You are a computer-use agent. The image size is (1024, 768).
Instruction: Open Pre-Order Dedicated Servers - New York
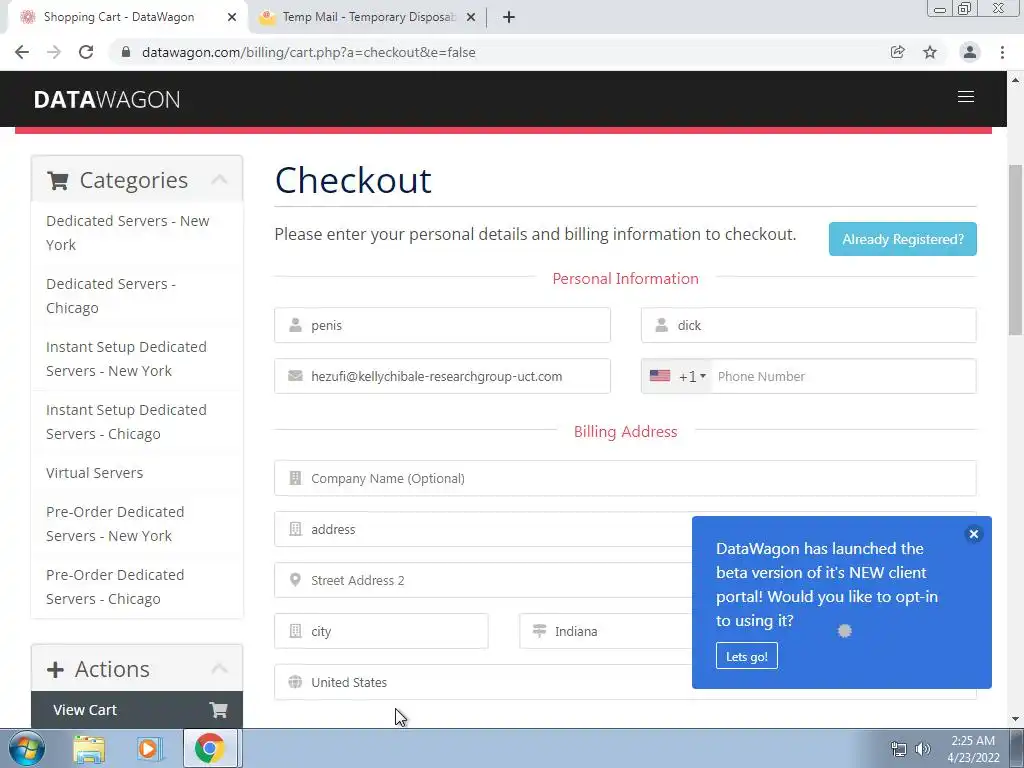(136, 524)
